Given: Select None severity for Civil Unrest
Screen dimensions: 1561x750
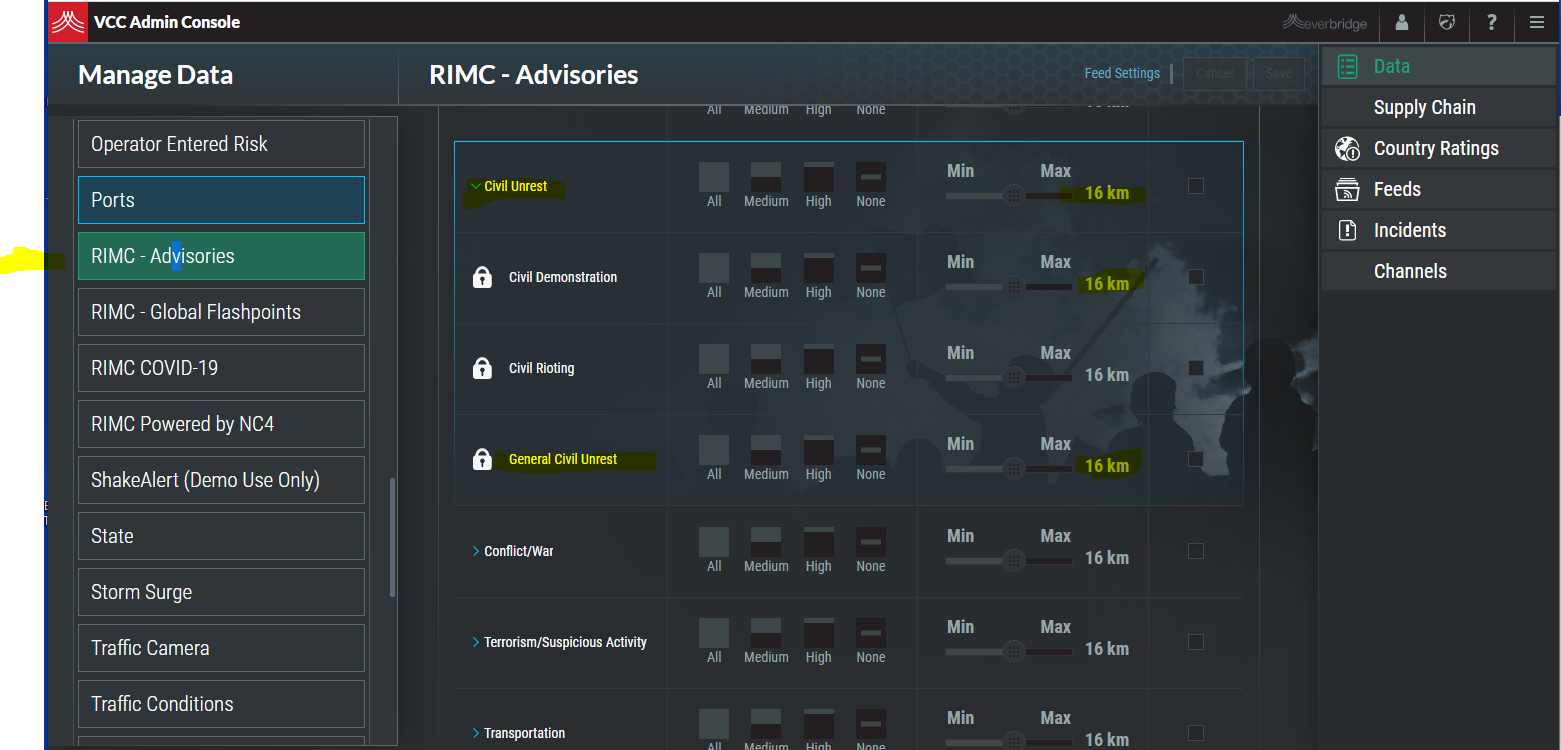Looking at the screenshot, I should coord(871,177).
